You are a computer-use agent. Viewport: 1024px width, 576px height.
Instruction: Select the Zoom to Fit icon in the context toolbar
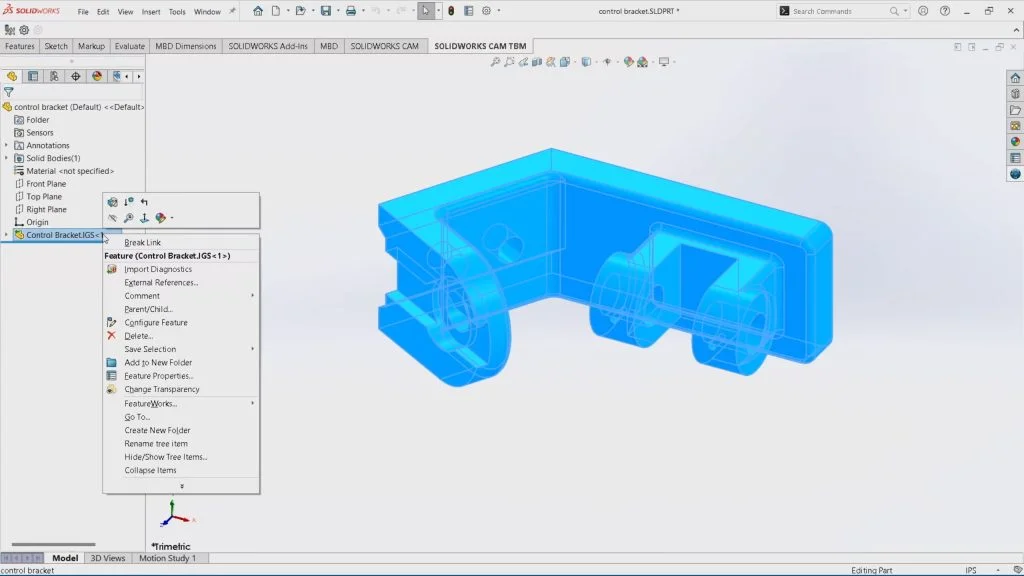click(129, 218)
